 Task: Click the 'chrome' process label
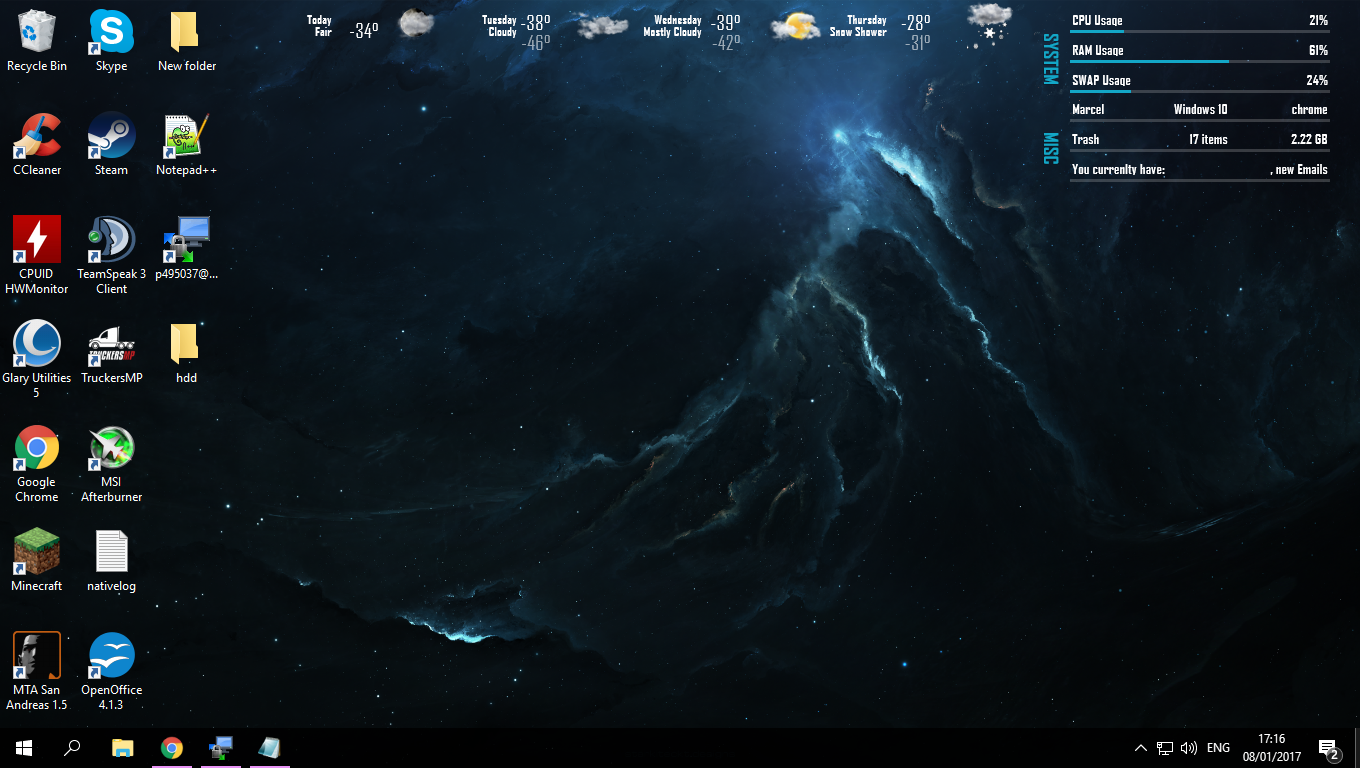point(1309,110)
